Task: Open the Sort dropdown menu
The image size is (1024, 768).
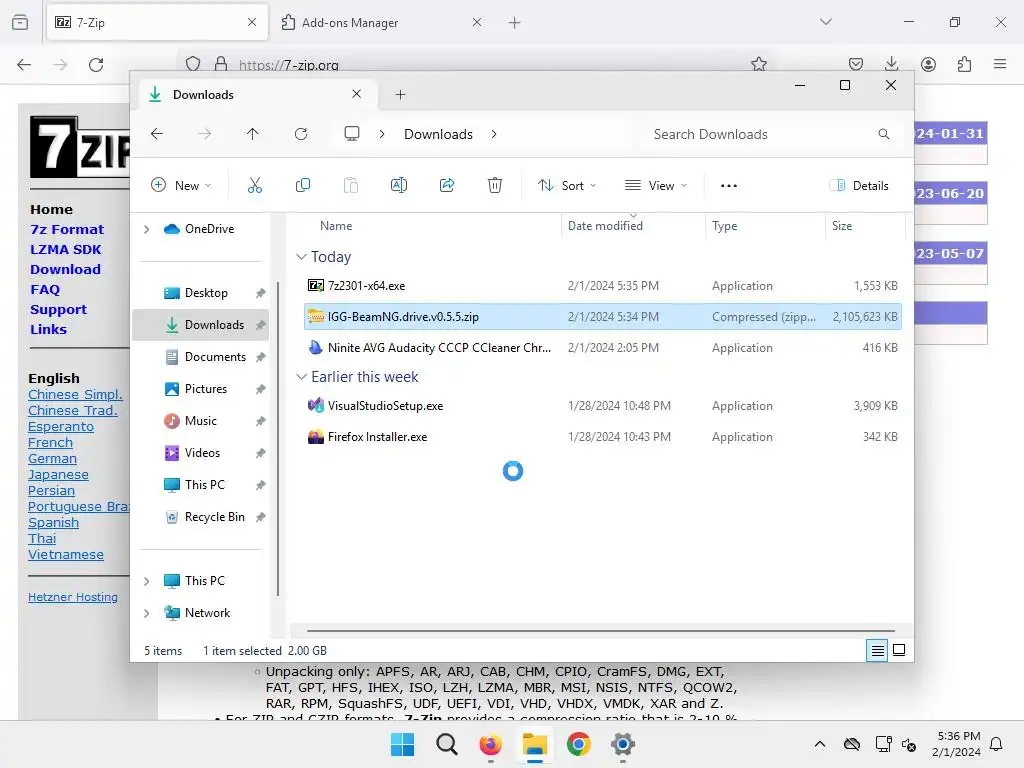Action: point(567,185)
